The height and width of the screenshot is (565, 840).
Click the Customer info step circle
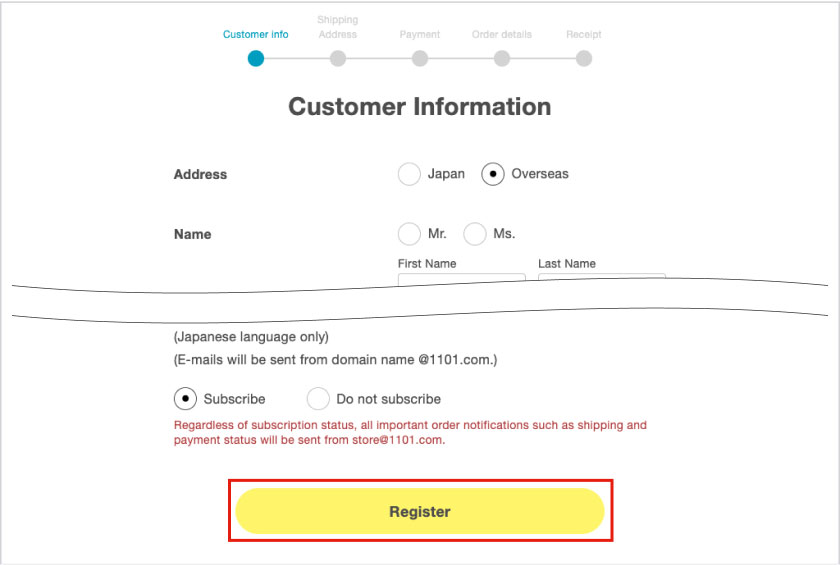tap(256, 58)
